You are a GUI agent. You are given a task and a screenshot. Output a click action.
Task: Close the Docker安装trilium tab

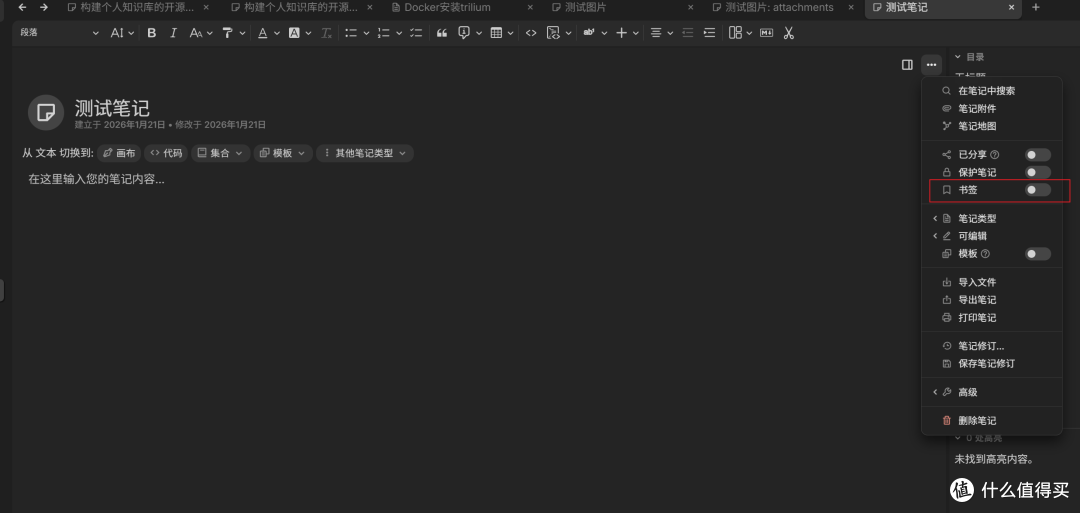click(x=530, y=7)
